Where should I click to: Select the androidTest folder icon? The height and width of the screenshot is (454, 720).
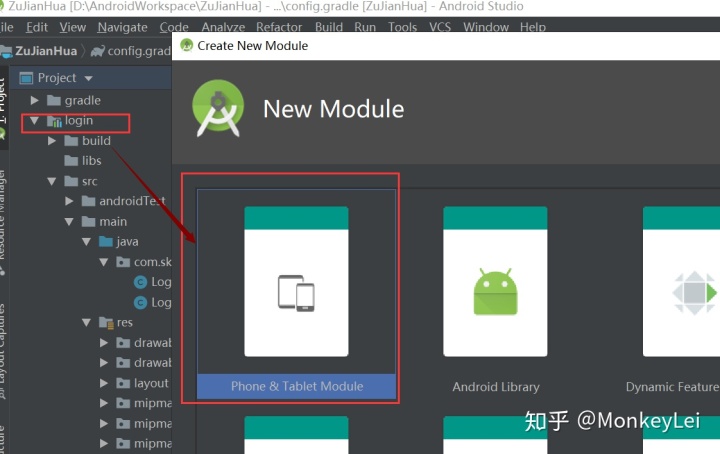click(x=88, y=201)
